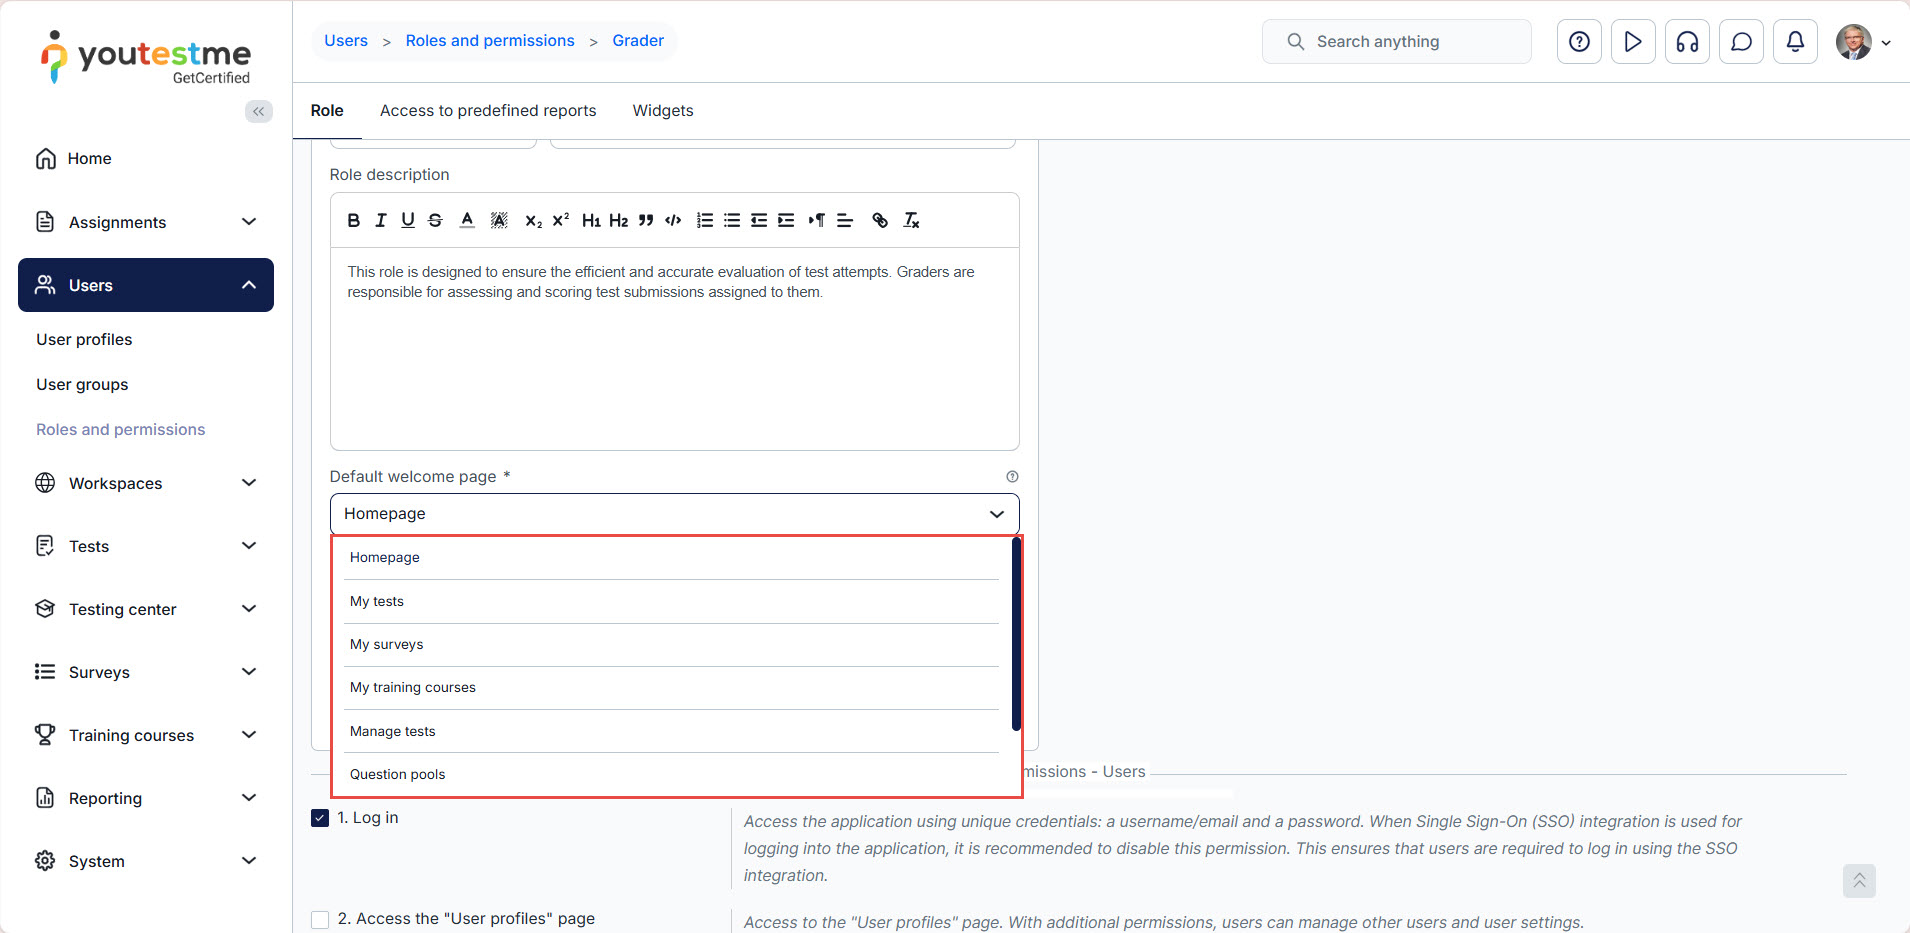1910x933 pixels.
Task: Close the Default welcome page dropdown
Action: [x=996, y=514]
